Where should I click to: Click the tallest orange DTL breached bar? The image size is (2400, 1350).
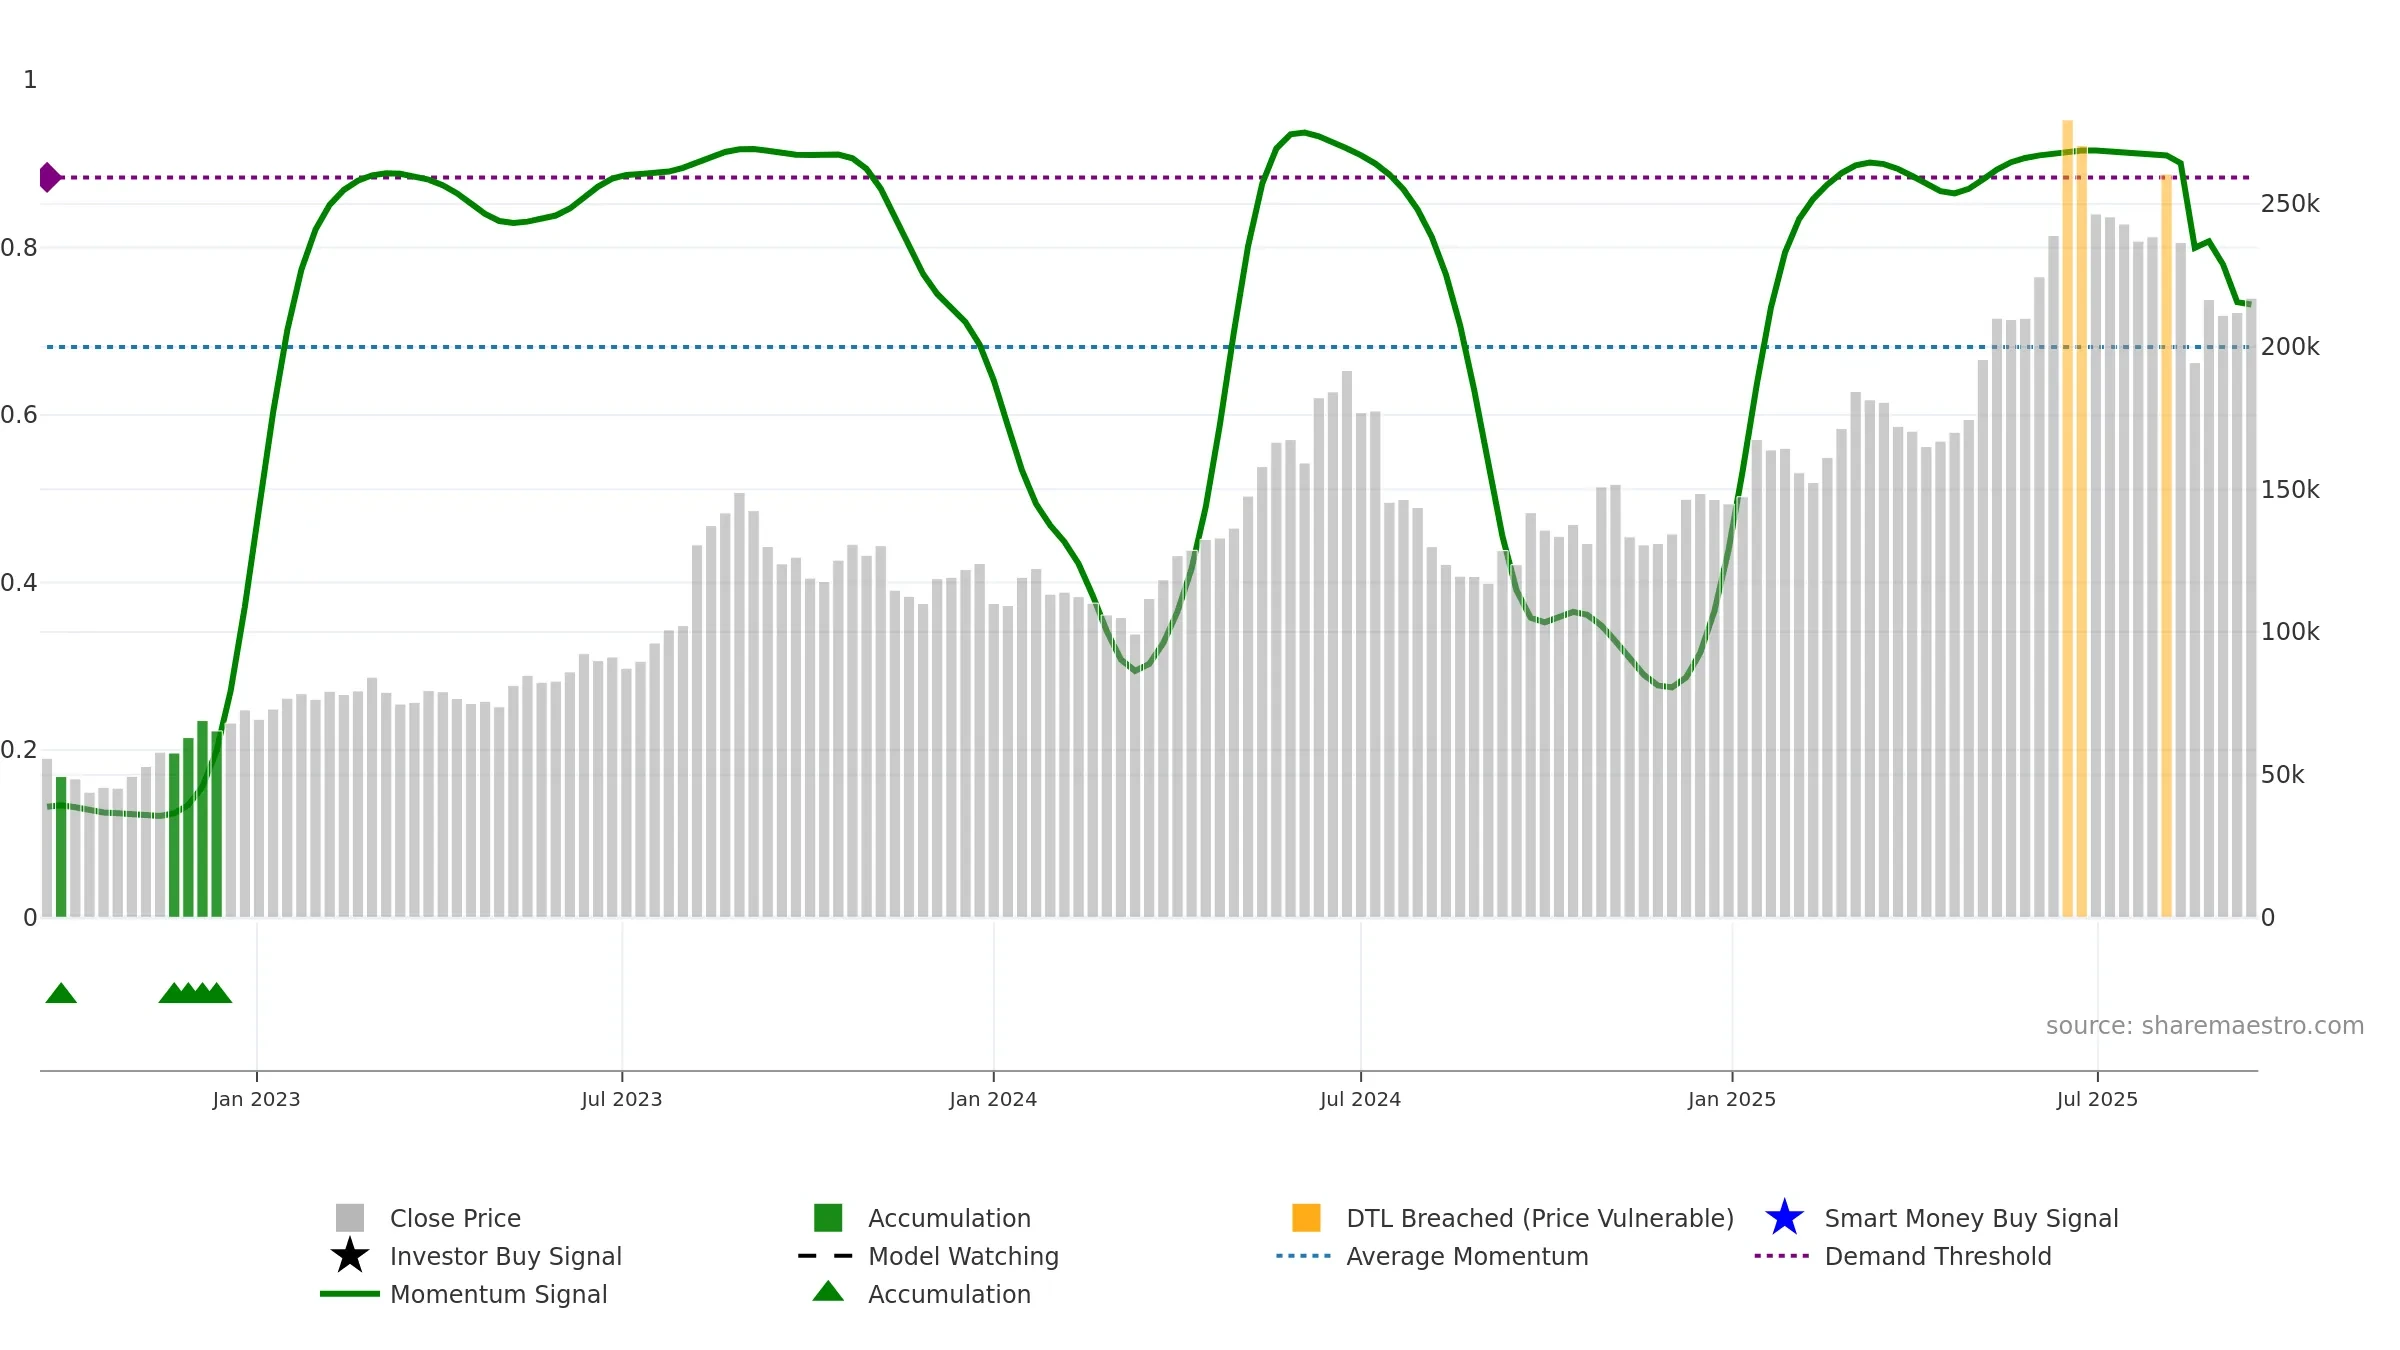click(2067, 518)
